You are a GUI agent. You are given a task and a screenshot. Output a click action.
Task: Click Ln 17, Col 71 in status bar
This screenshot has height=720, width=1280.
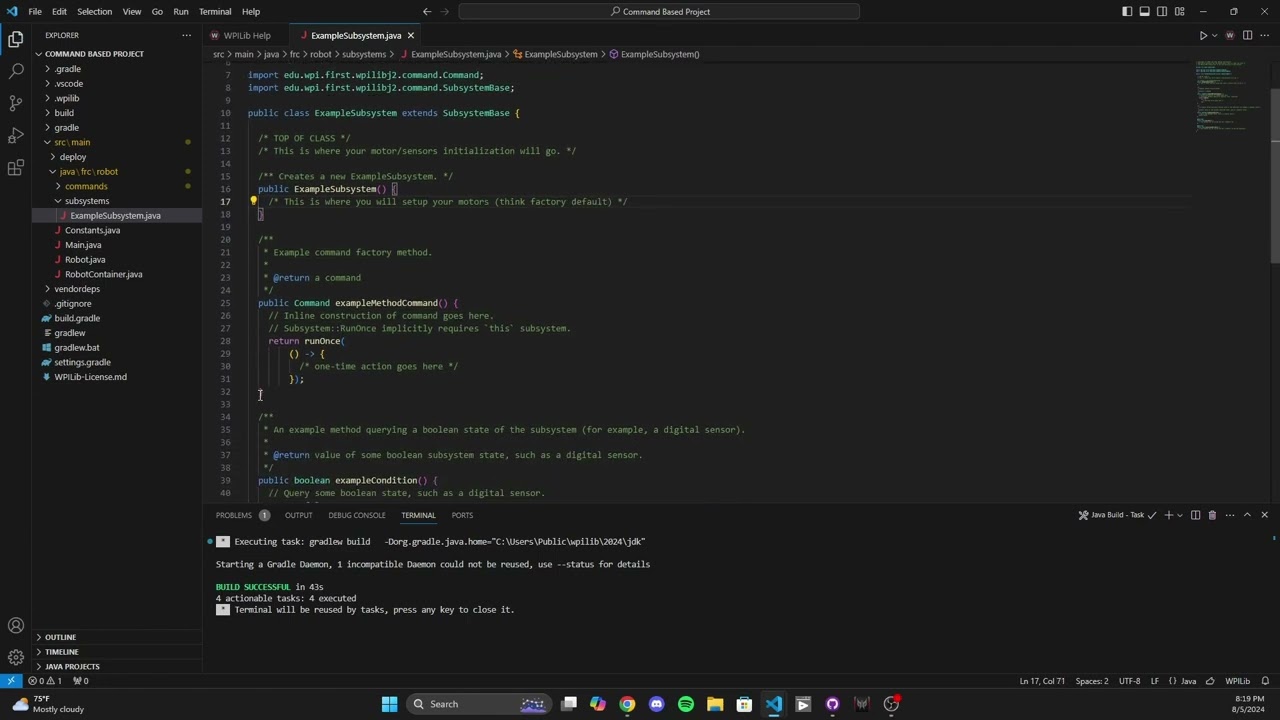[1041, 681]
